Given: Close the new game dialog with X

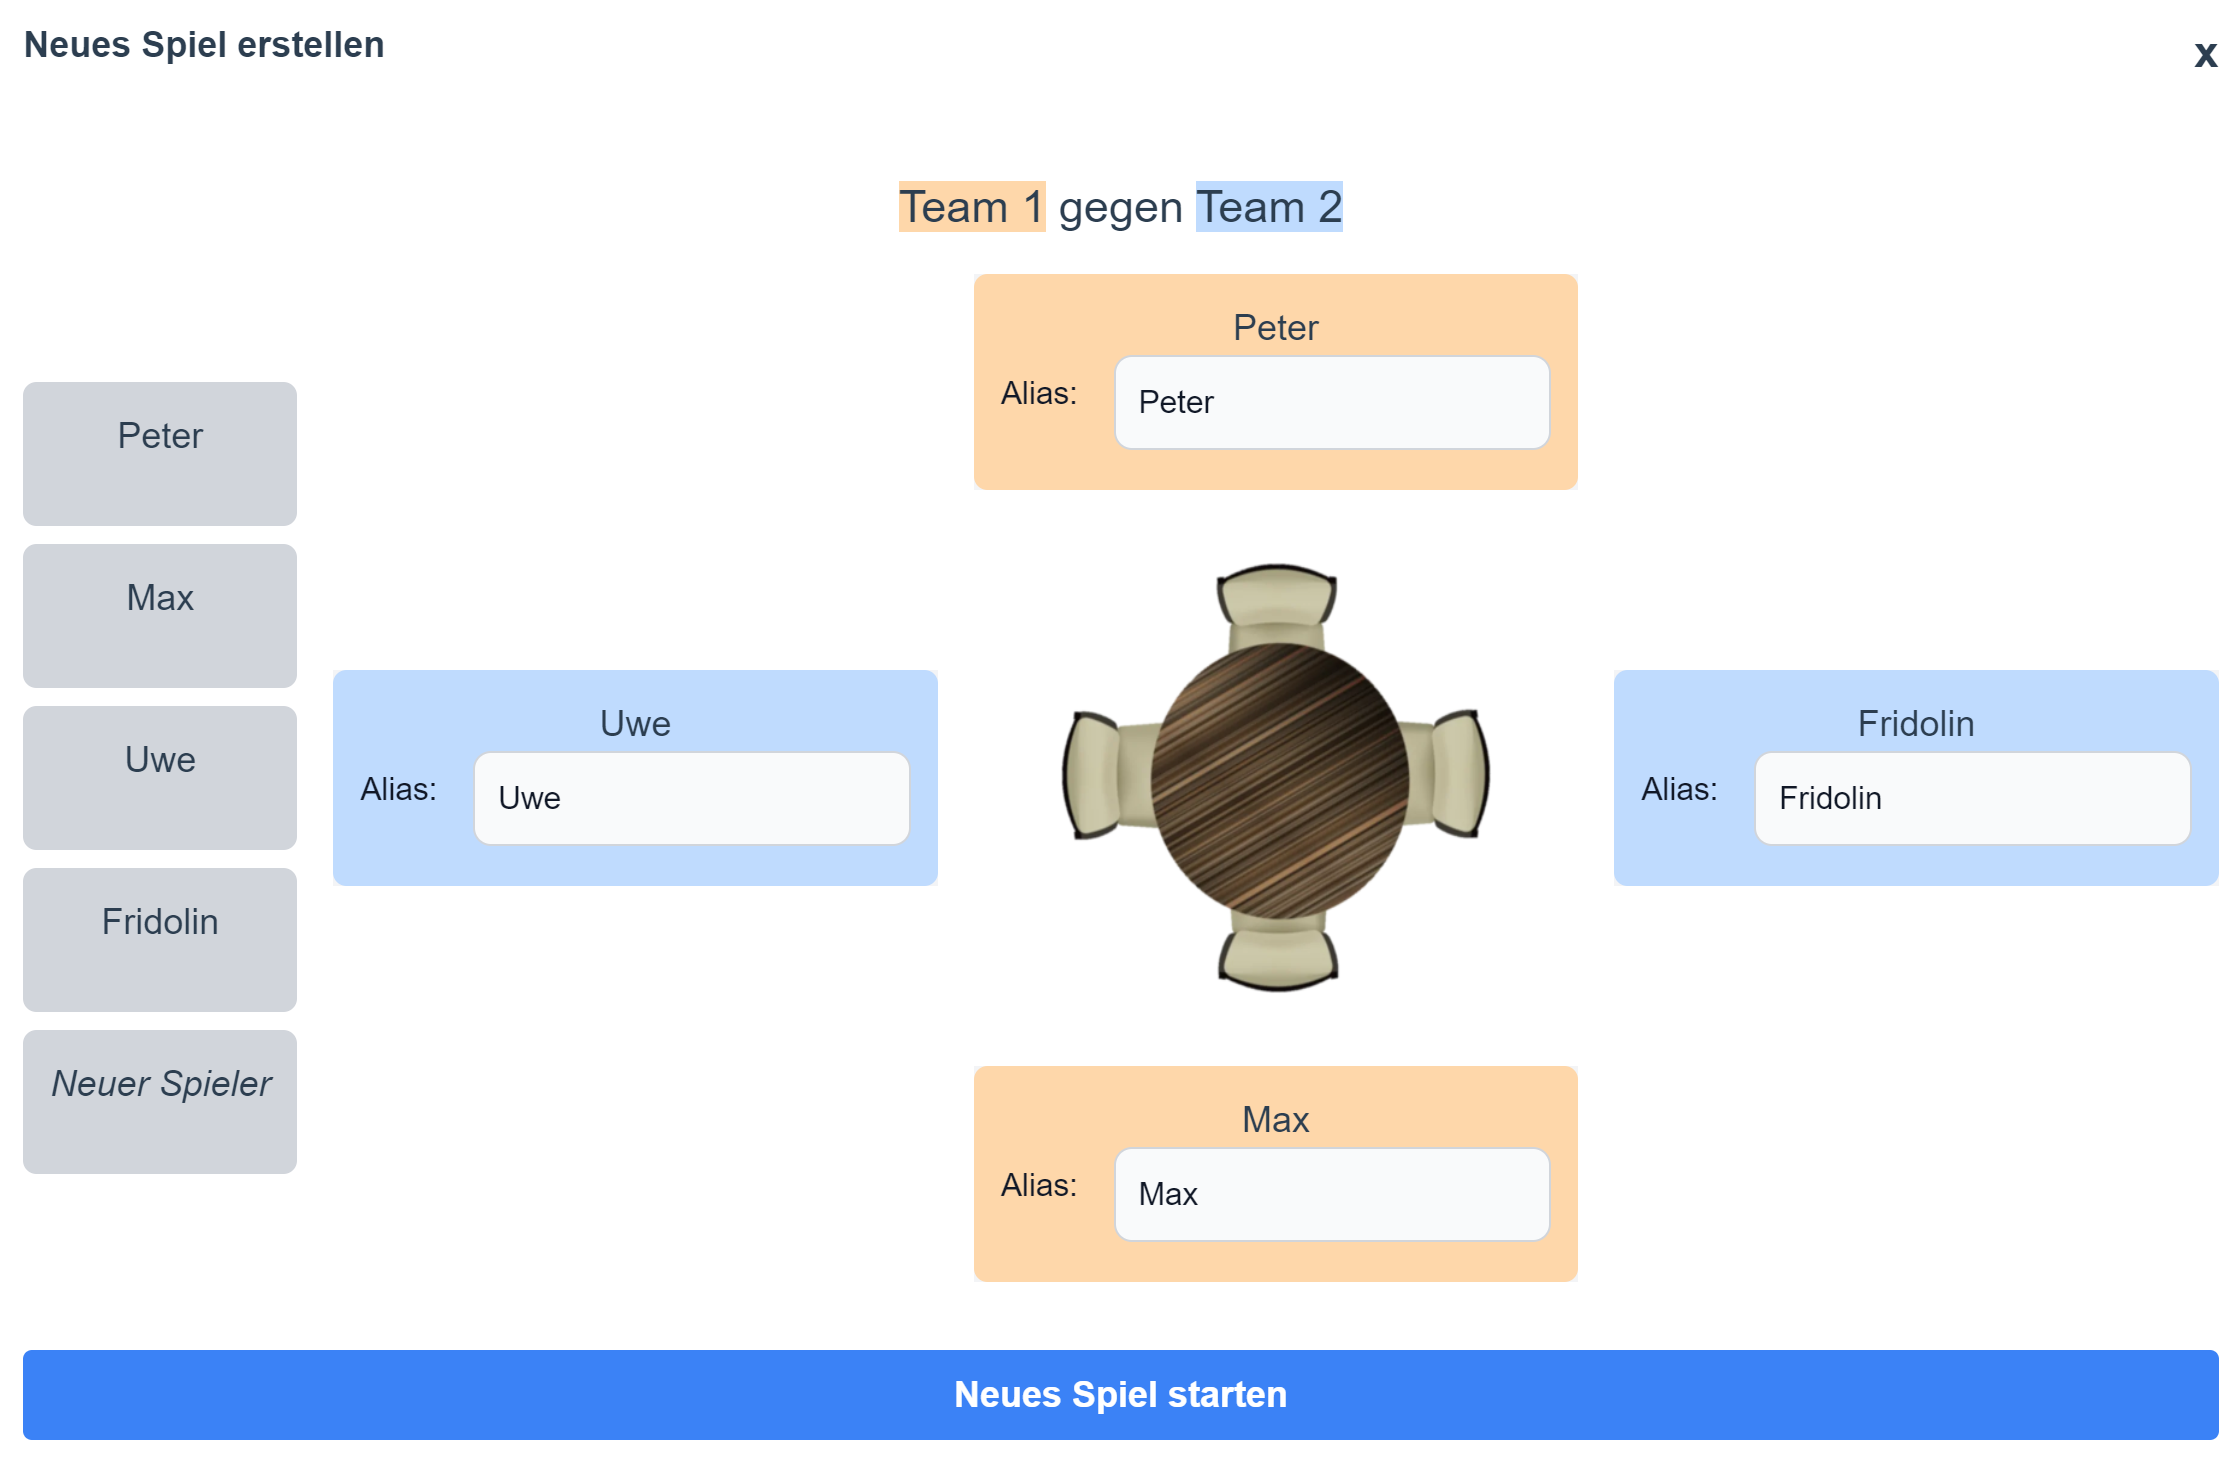Looking at the screenshot, I should (x=2205, y=55).
